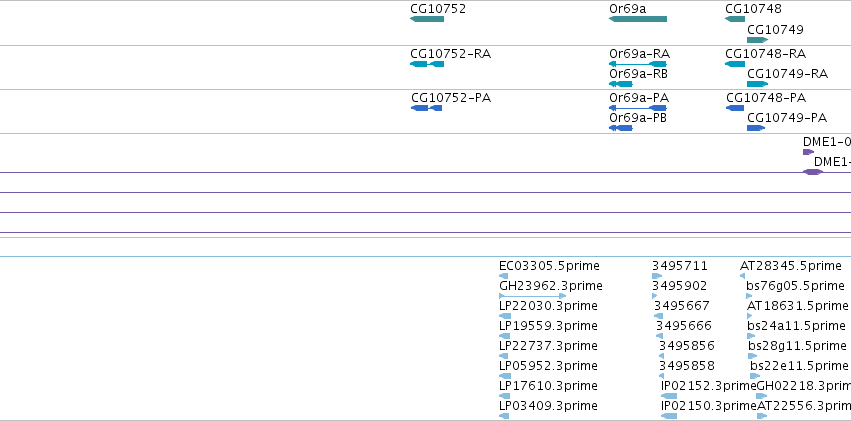Click the Or69a-PB label text
Viewport: 851px width, 421px height.
tap(638, 118)
